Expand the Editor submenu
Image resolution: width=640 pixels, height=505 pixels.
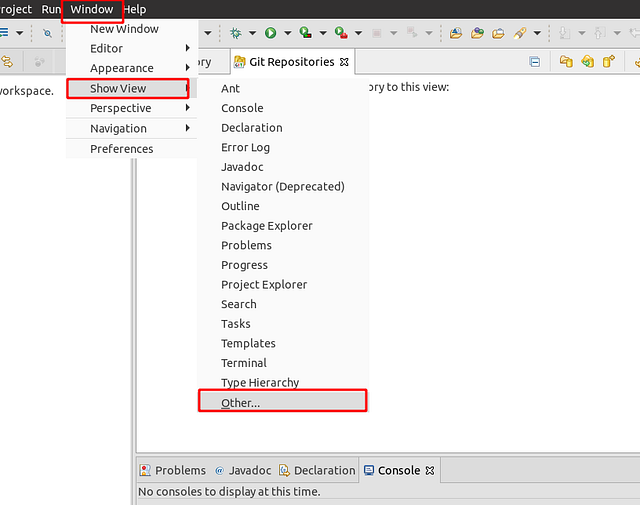[x=131, y=49]
